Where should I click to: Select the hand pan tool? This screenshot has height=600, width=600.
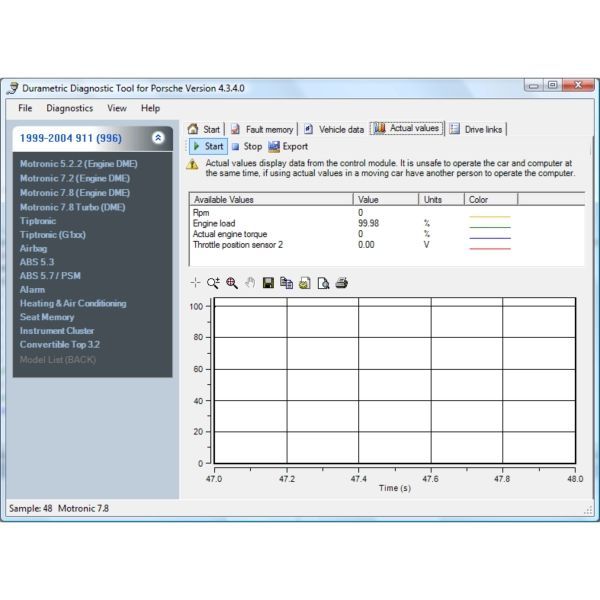250,283
